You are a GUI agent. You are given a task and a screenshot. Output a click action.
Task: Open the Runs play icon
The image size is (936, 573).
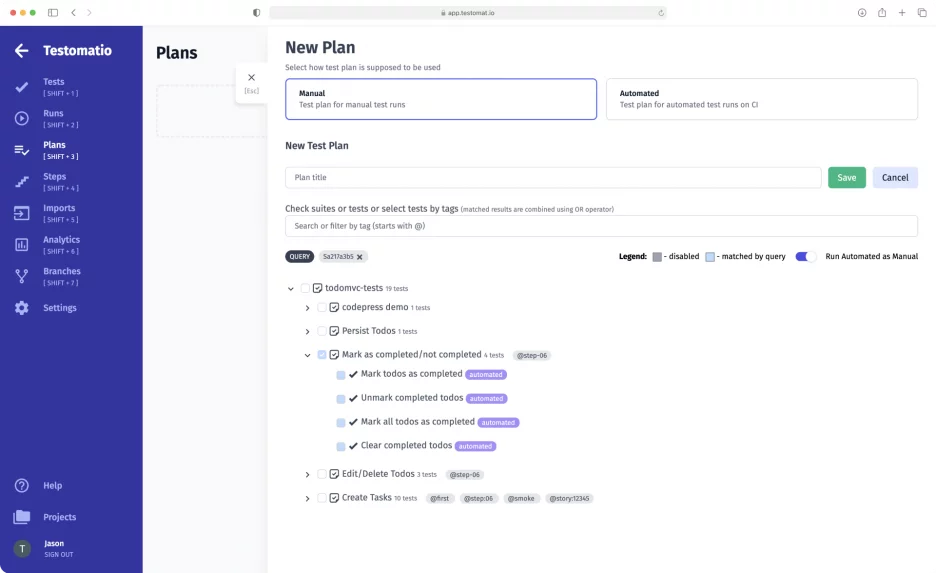point(21,118)
